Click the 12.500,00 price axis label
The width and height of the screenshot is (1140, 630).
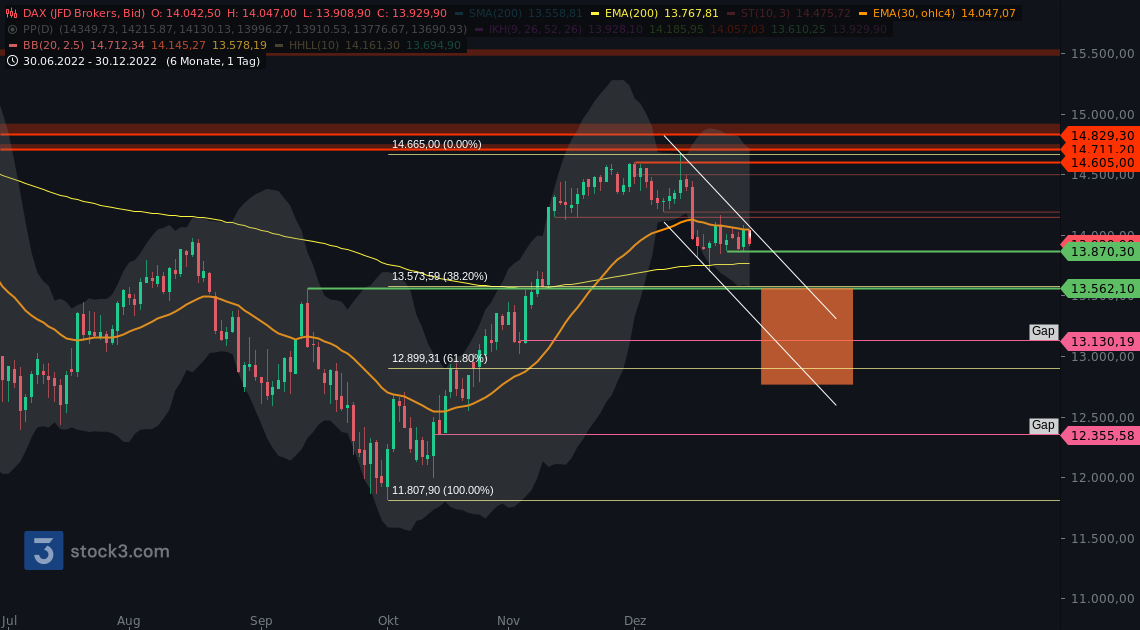point(1102,417)
